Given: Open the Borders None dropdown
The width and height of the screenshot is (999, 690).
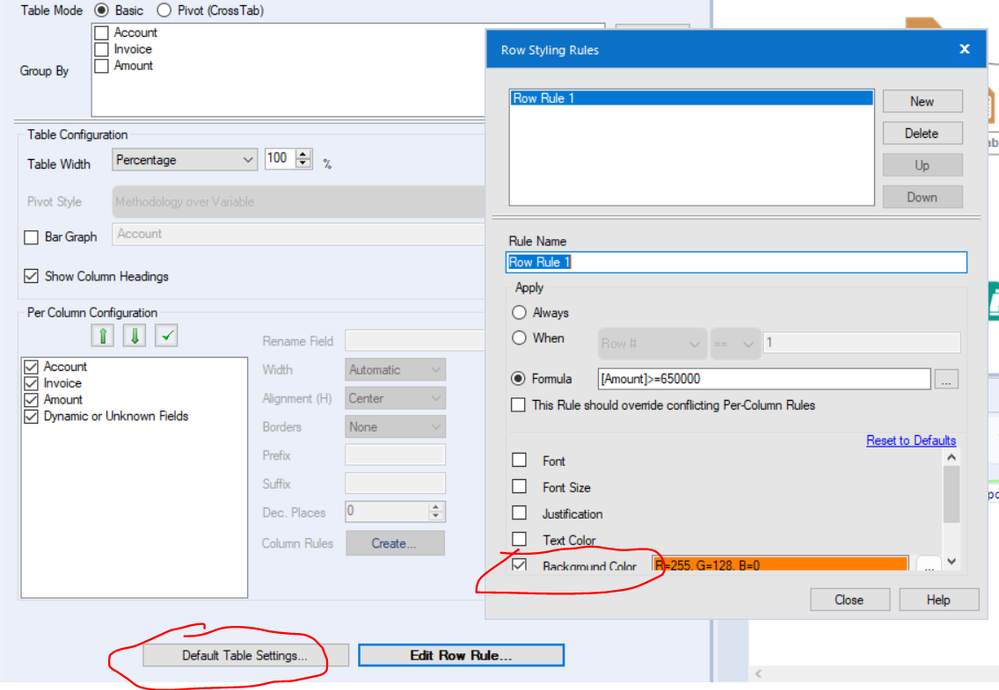Looking at the screenshot, I should click(x=396, y=427).
